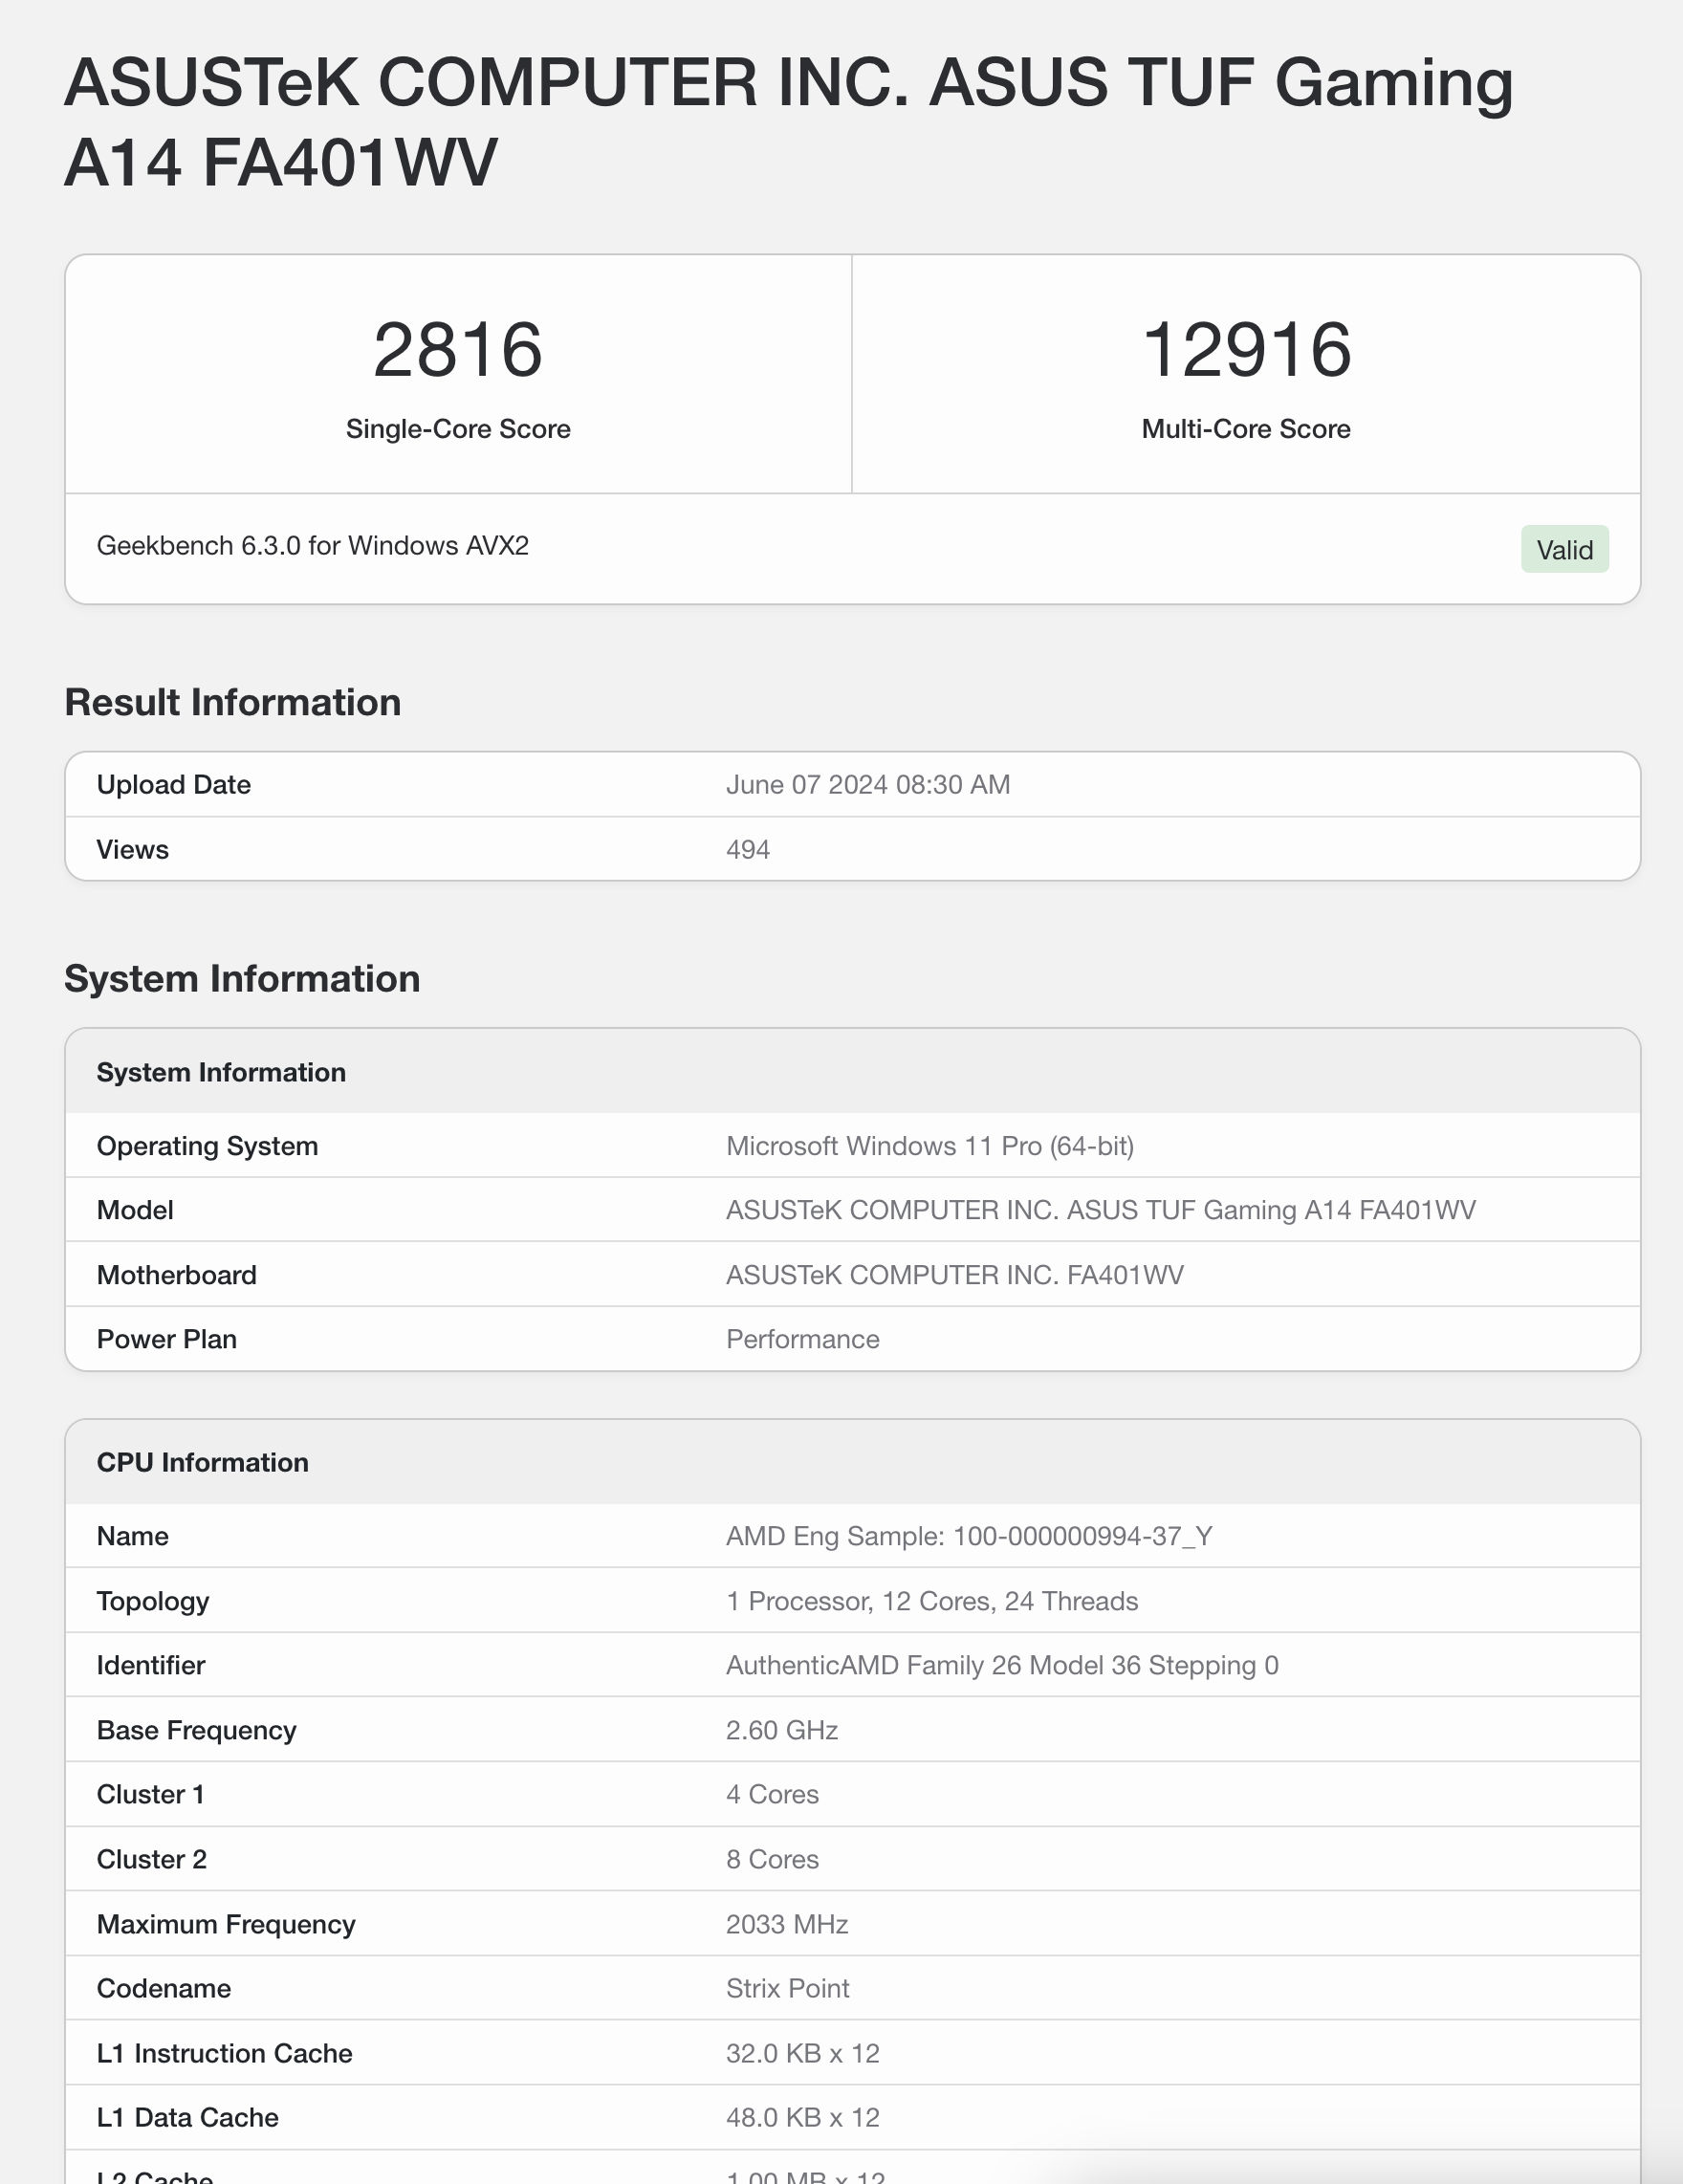Click the 'Maximum Frequency' row label

[x=226, y=1924]
